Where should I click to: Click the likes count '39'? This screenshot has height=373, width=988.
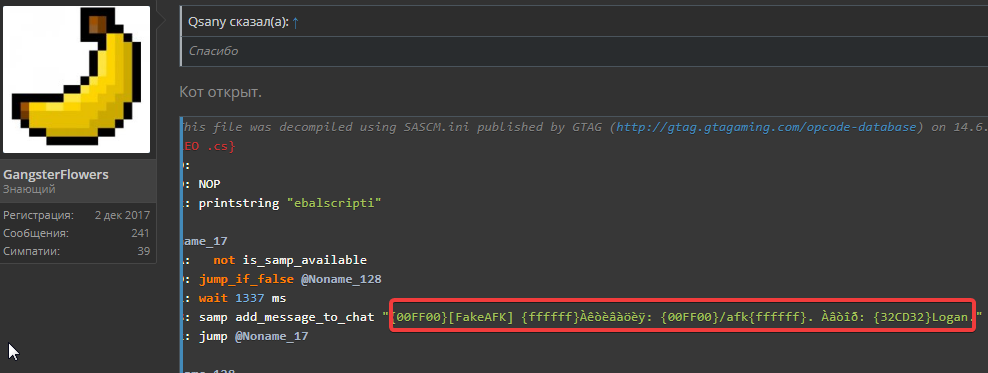144,251
